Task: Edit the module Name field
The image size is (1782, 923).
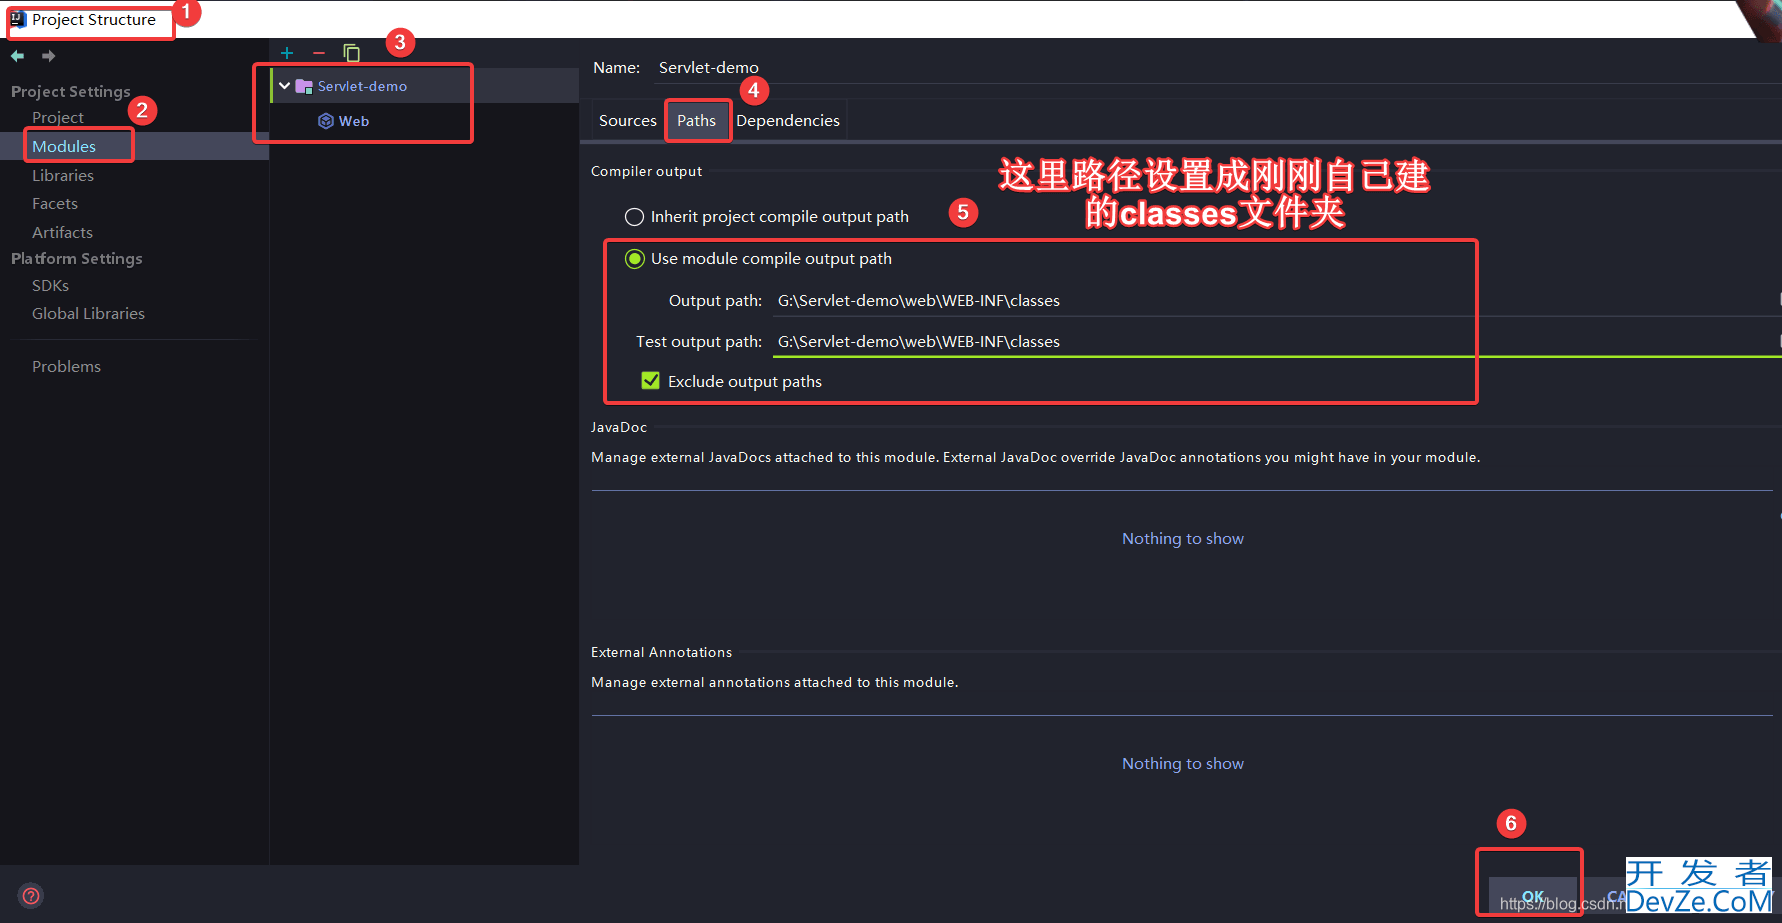Action: [x=1216, y=68]
